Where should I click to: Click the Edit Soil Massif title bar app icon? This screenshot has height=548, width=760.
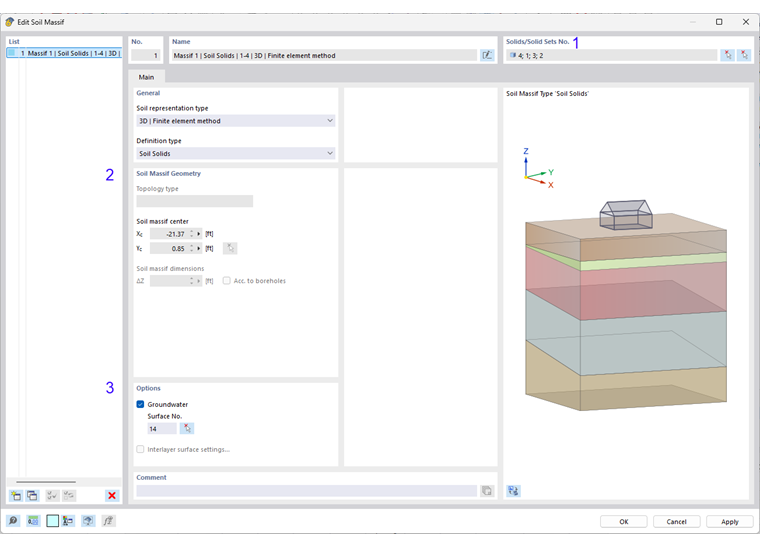9,22
